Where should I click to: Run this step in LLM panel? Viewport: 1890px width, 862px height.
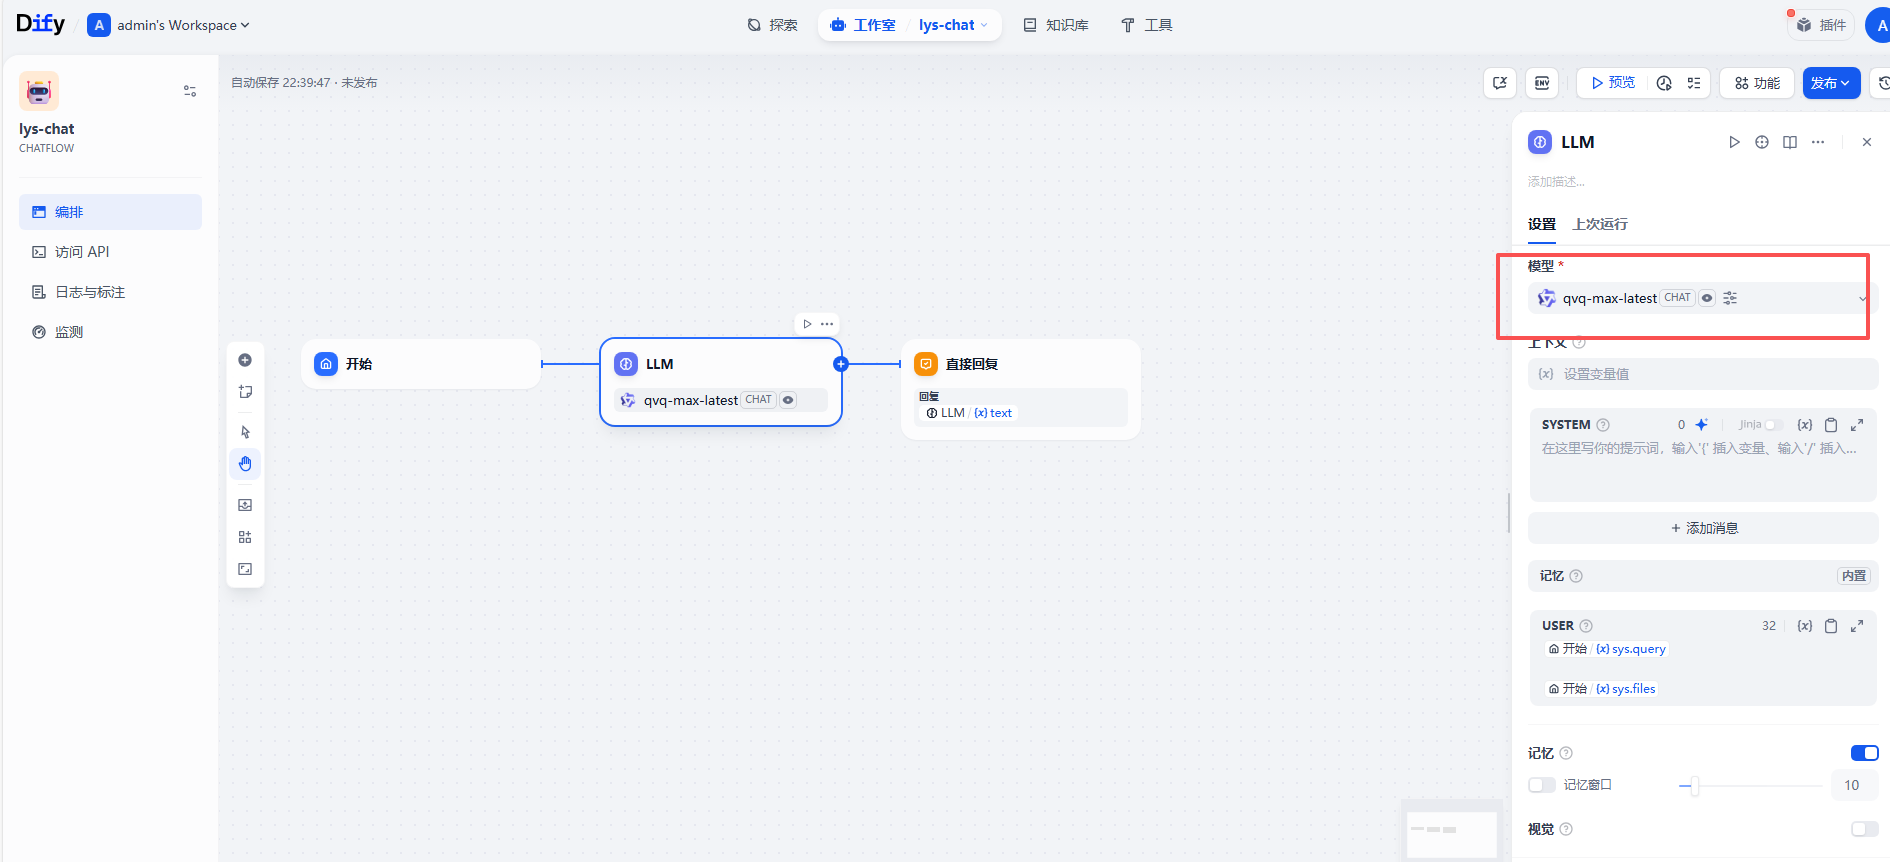pyautogui.click(x=1734, y=142)
